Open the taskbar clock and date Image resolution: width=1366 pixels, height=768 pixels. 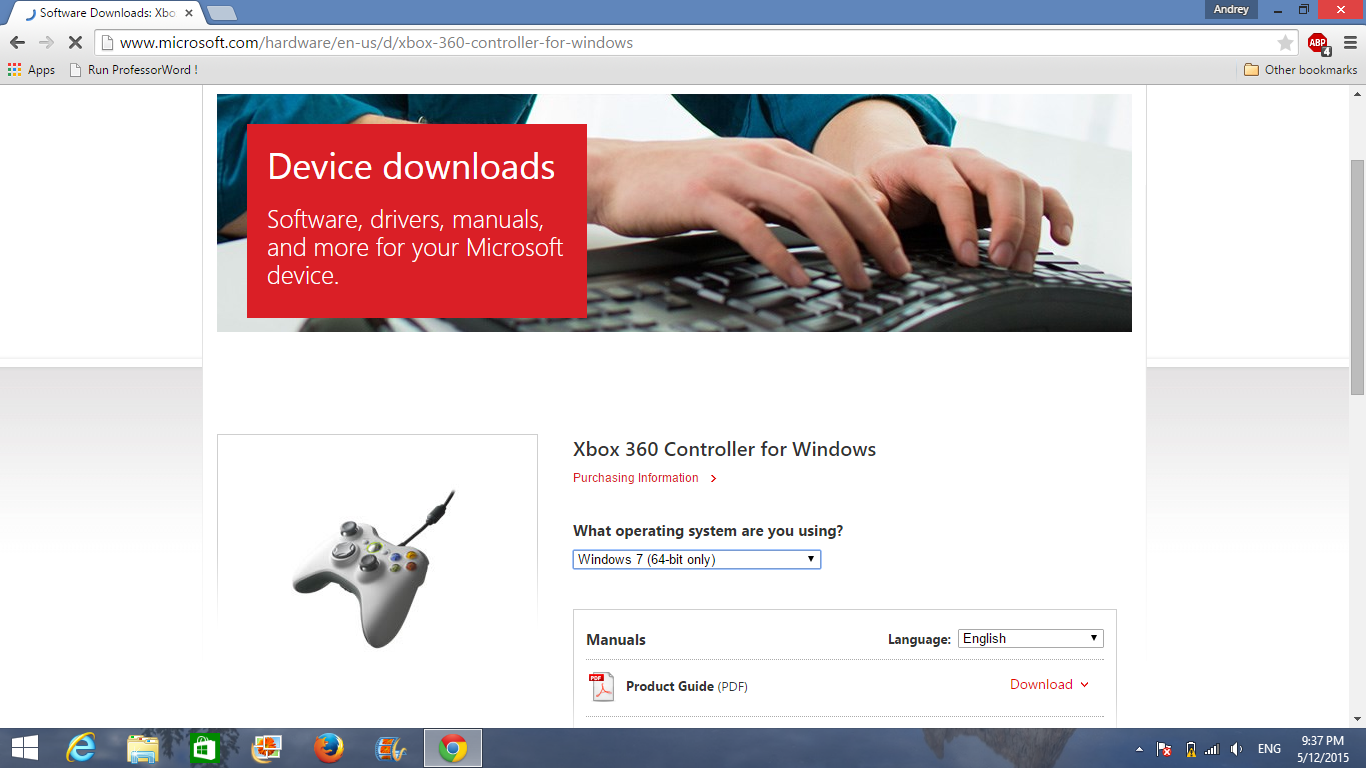point(1323,748)
